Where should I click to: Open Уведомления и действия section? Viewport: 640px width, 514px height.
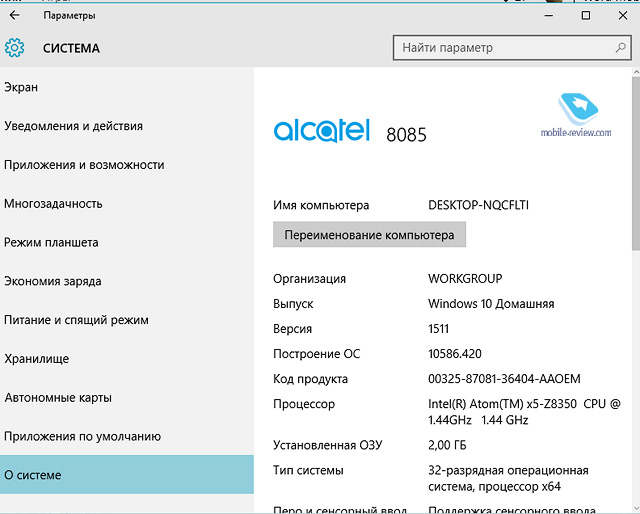[127, 126]
